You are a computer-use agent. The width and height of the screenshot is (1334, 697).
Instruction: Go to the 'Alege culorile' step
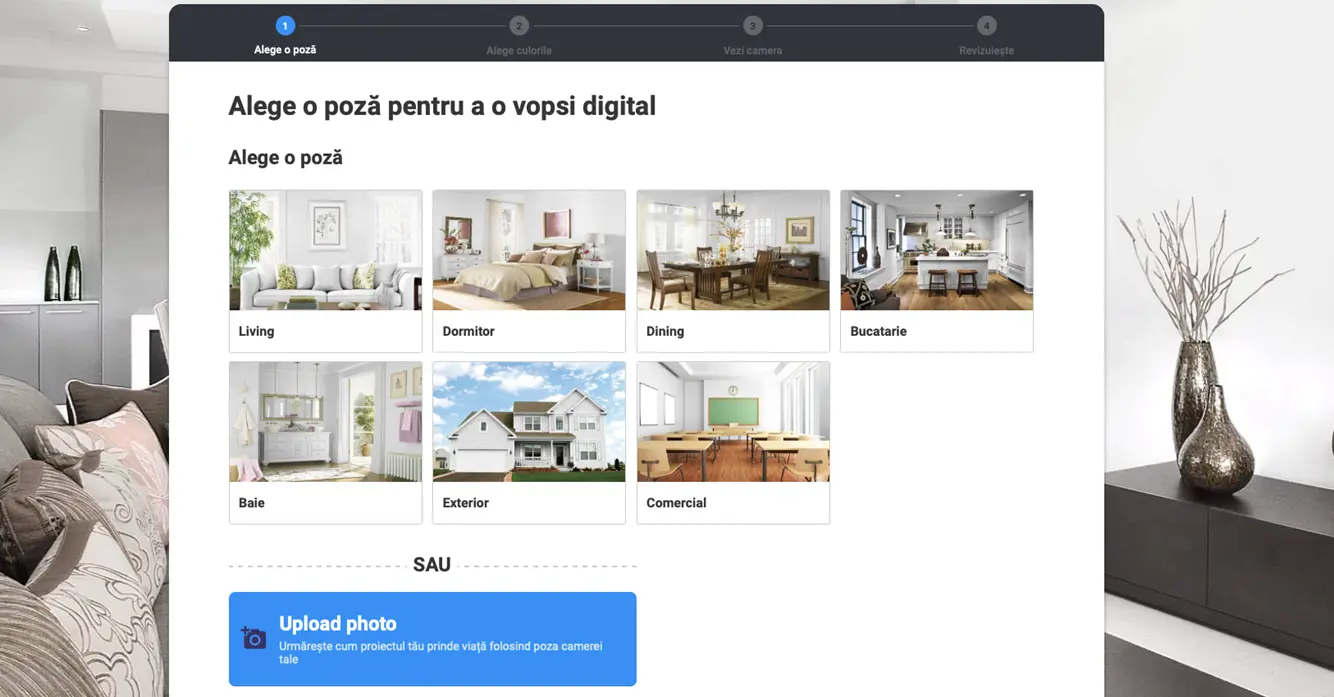point(519,50)
